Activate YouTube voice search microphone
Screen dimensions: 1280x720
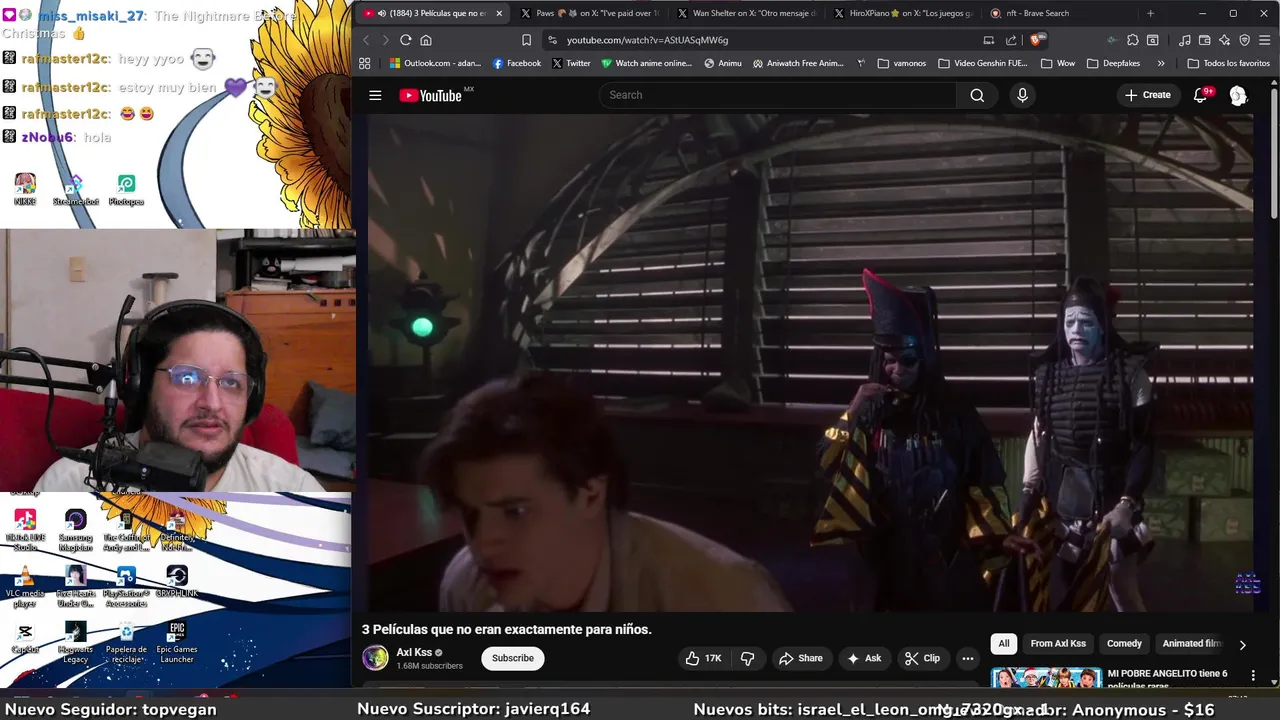[1022, 95]
